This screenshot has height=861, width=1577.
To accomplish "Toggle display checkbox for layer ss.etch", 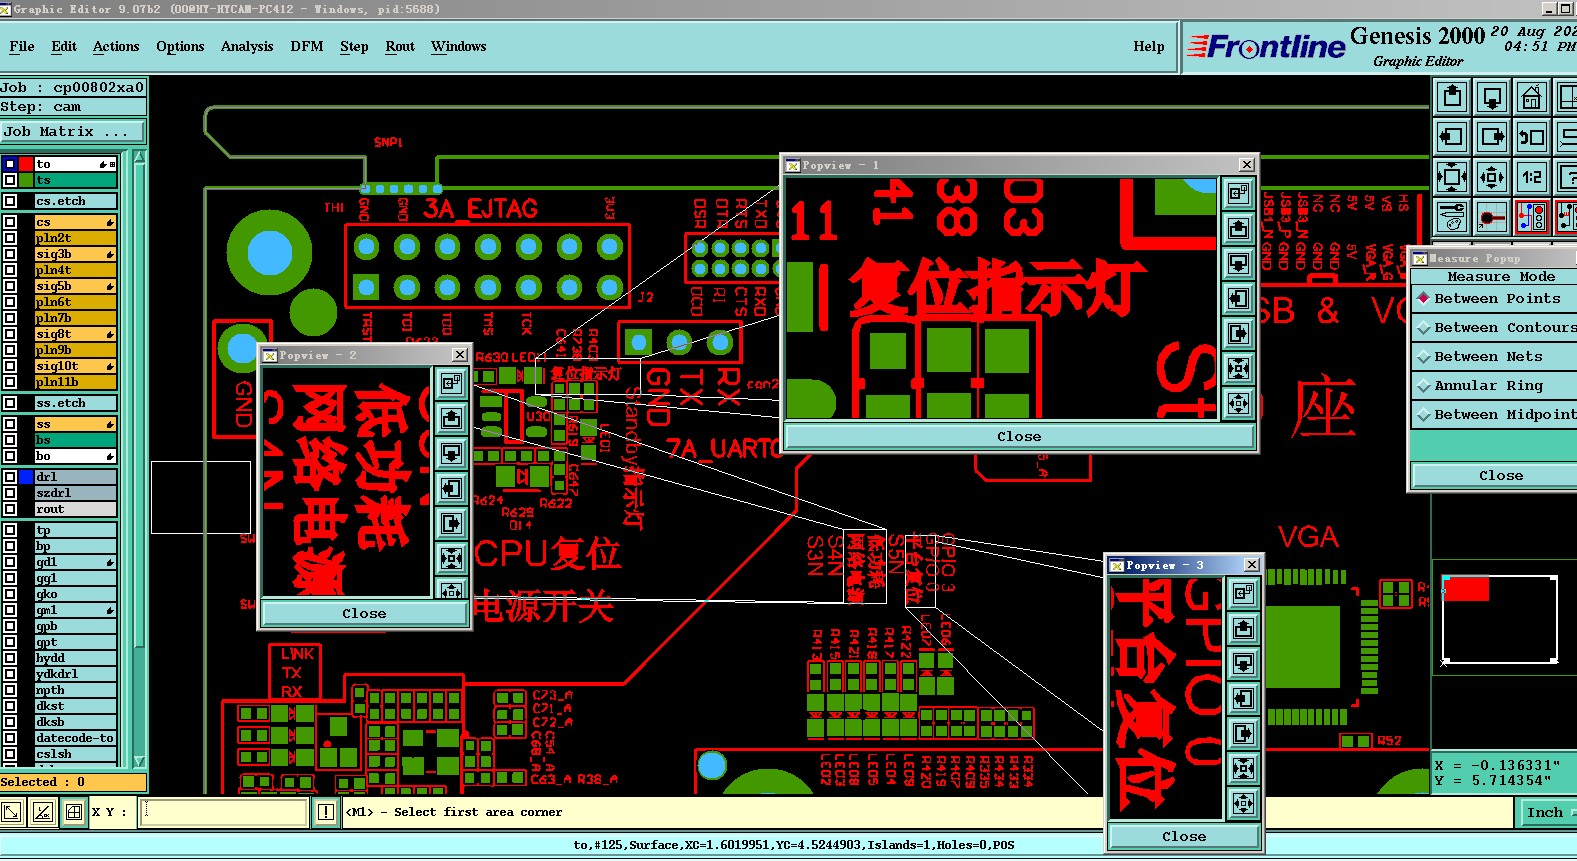I will [x=10, y=403].
